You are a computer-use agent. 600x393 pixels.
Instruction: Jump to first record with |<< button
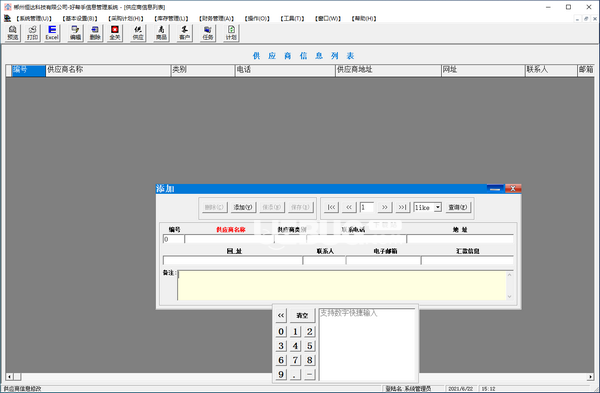pyautogui.click(x=331, y=207)
